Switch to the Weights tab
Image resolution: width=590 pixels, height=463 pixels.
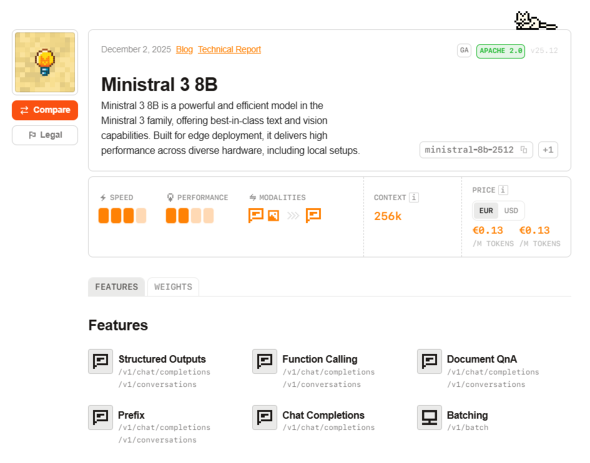[x=173, y=287]
